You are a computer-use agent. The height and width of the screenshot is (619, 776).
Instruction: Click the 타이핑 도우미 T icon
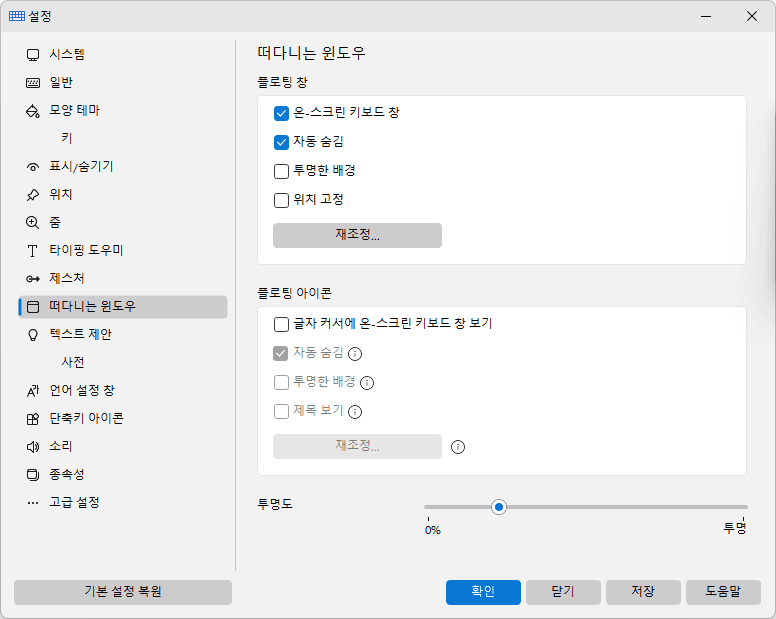[x=33, y=251]
